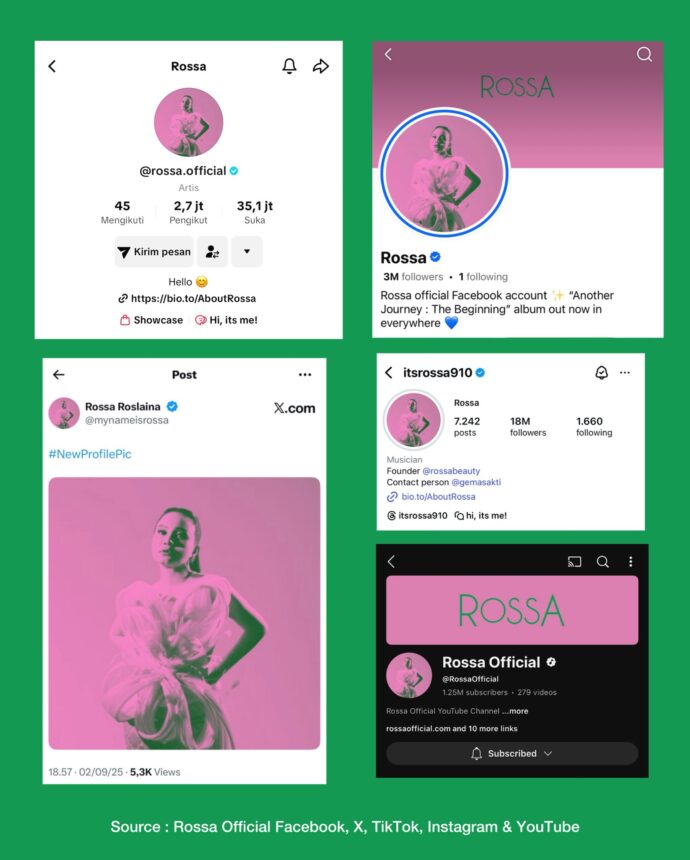
Task: Tap the Facebook circular profile picture
Action: [x=444, y=173]
